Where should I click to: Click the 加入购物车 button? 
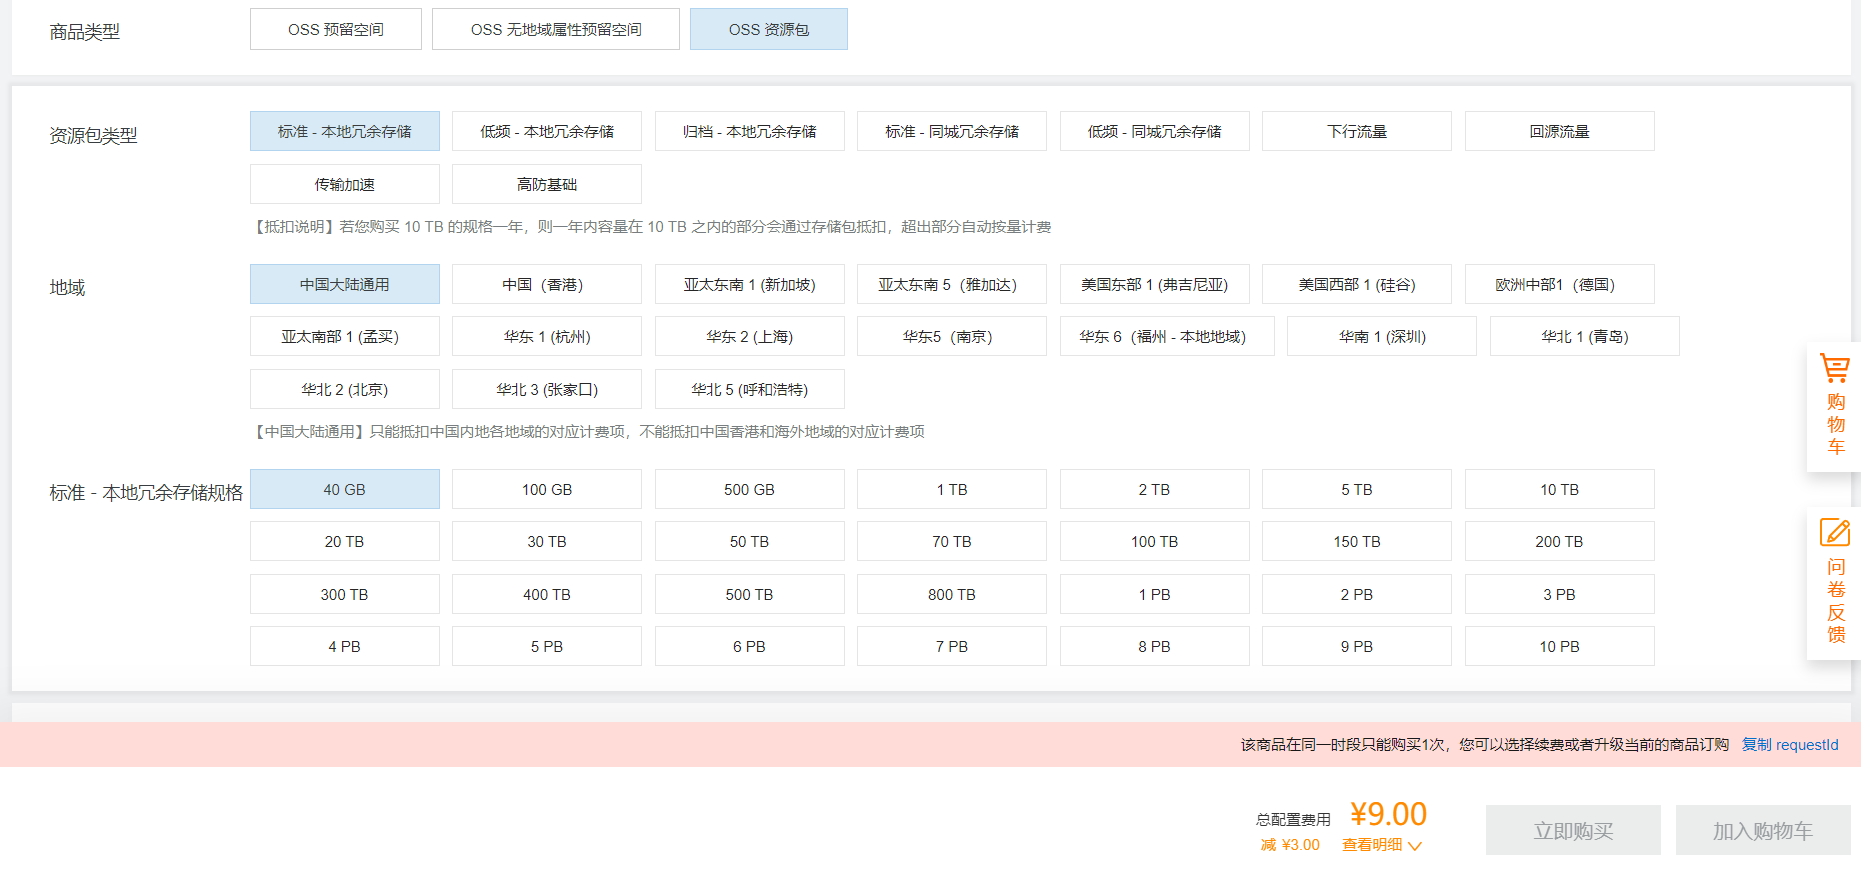pos(1762,831)
